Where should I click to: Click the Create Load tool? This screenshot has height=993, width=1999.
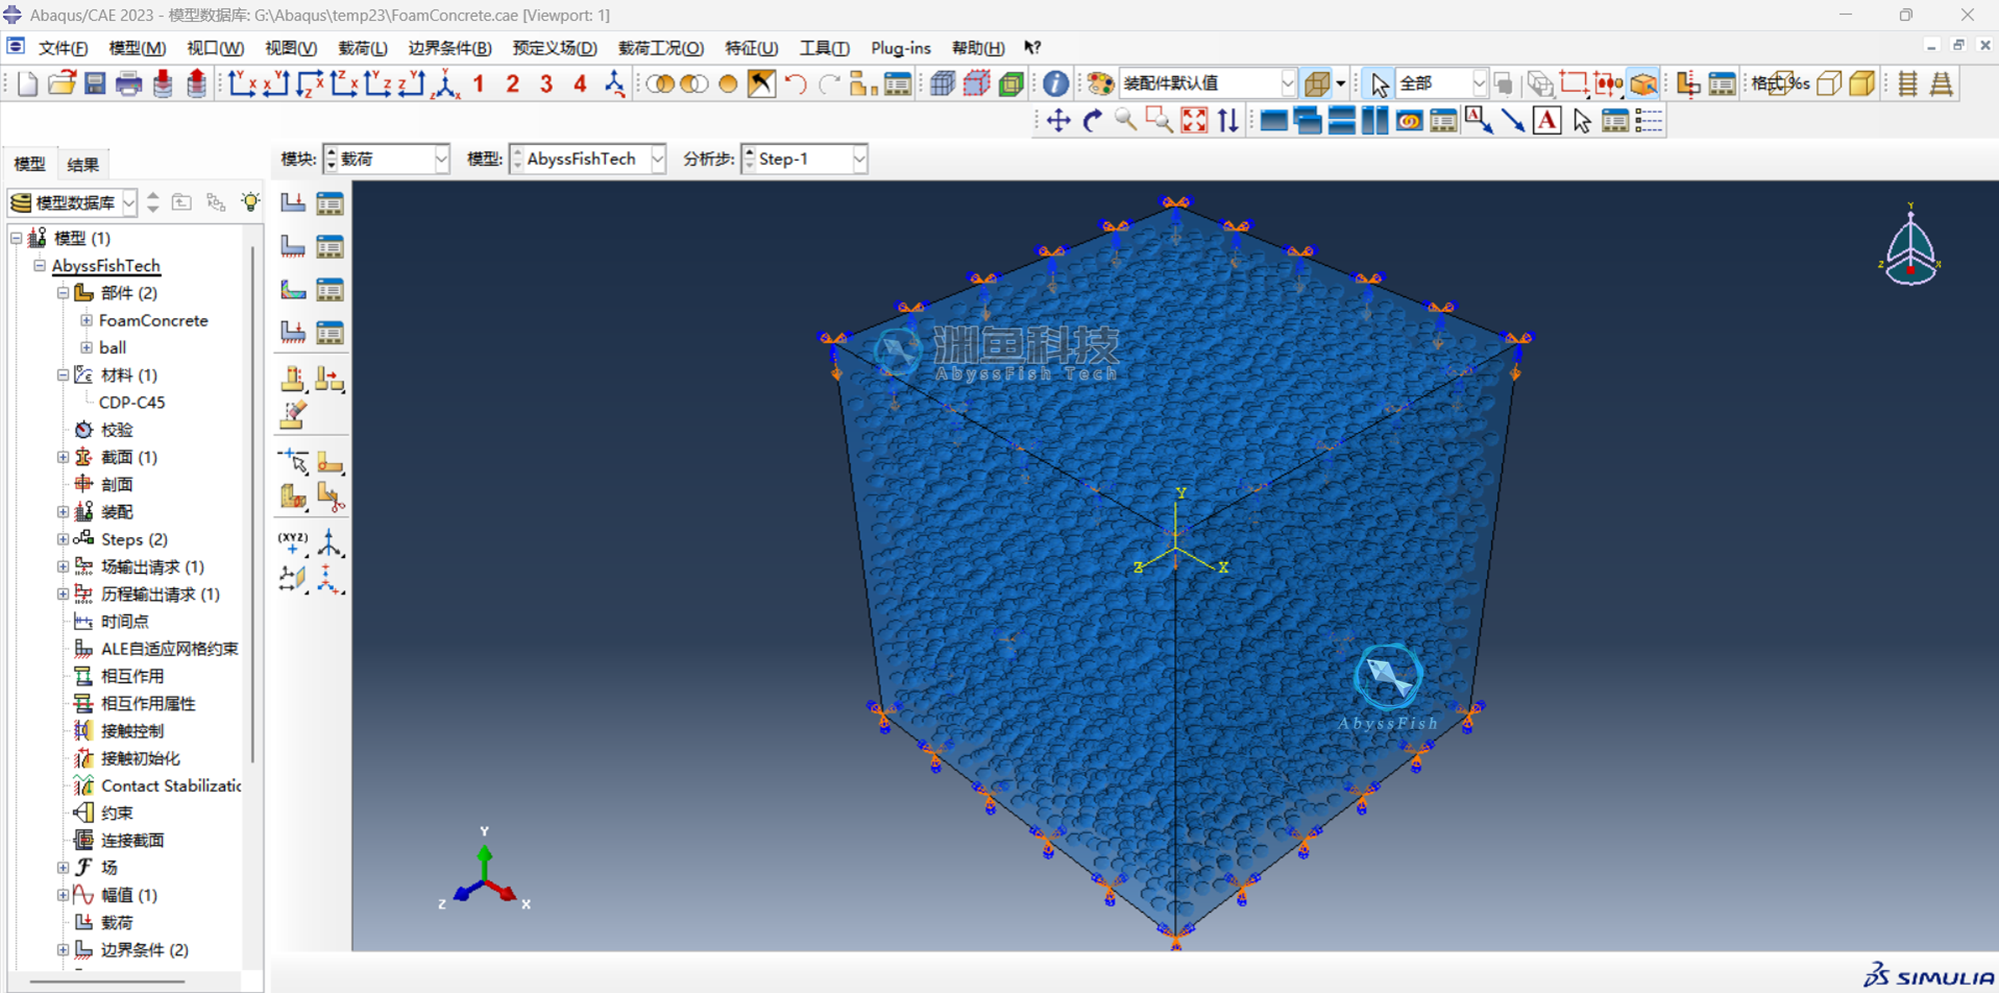click(x=293, y=203)
